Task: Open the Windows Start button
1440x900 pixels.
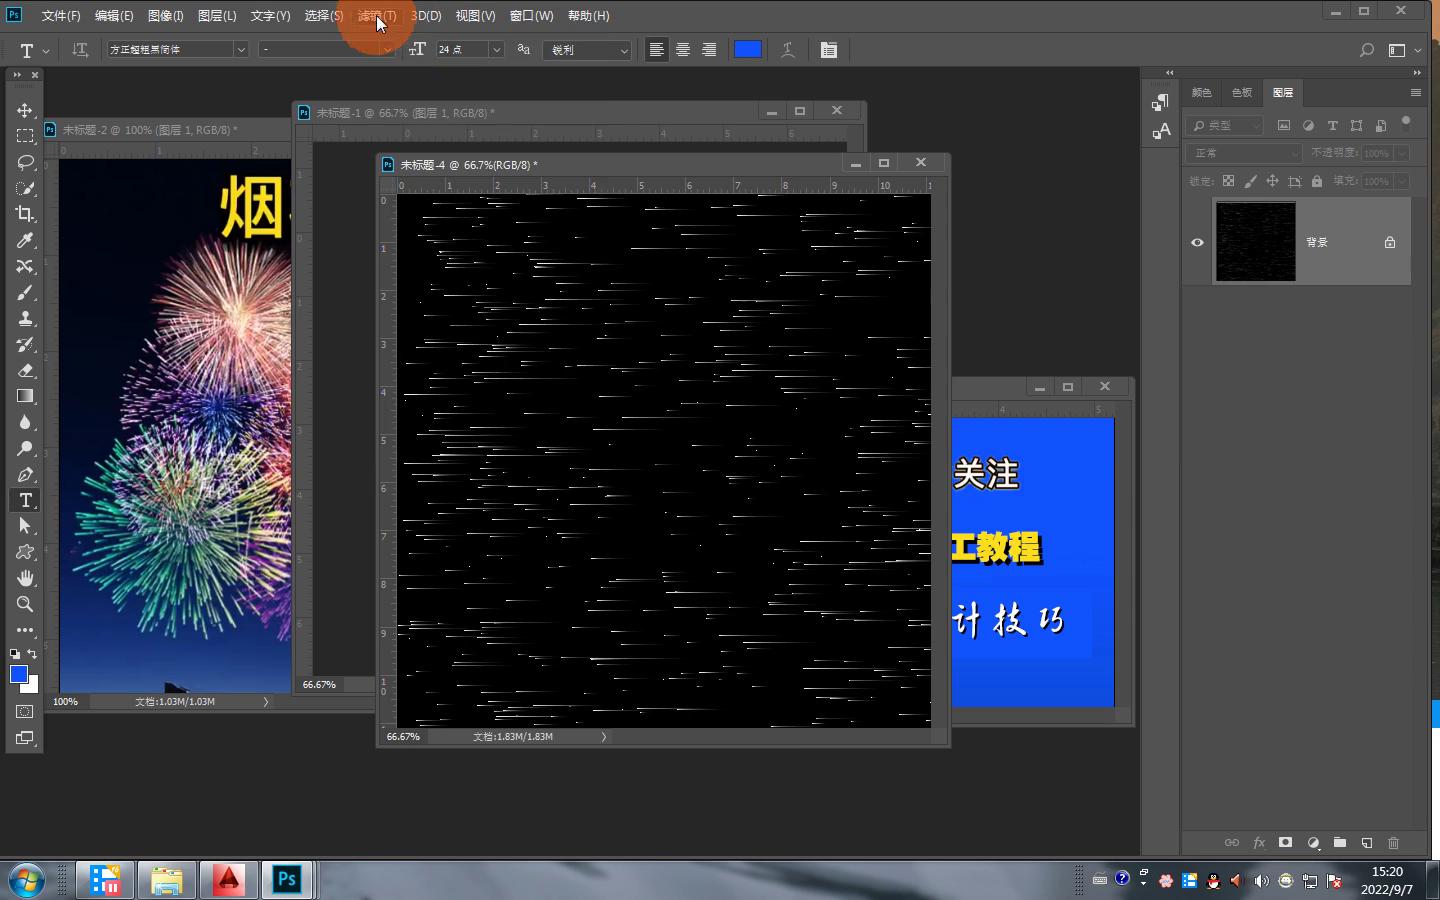Action: tap(27, 880)
